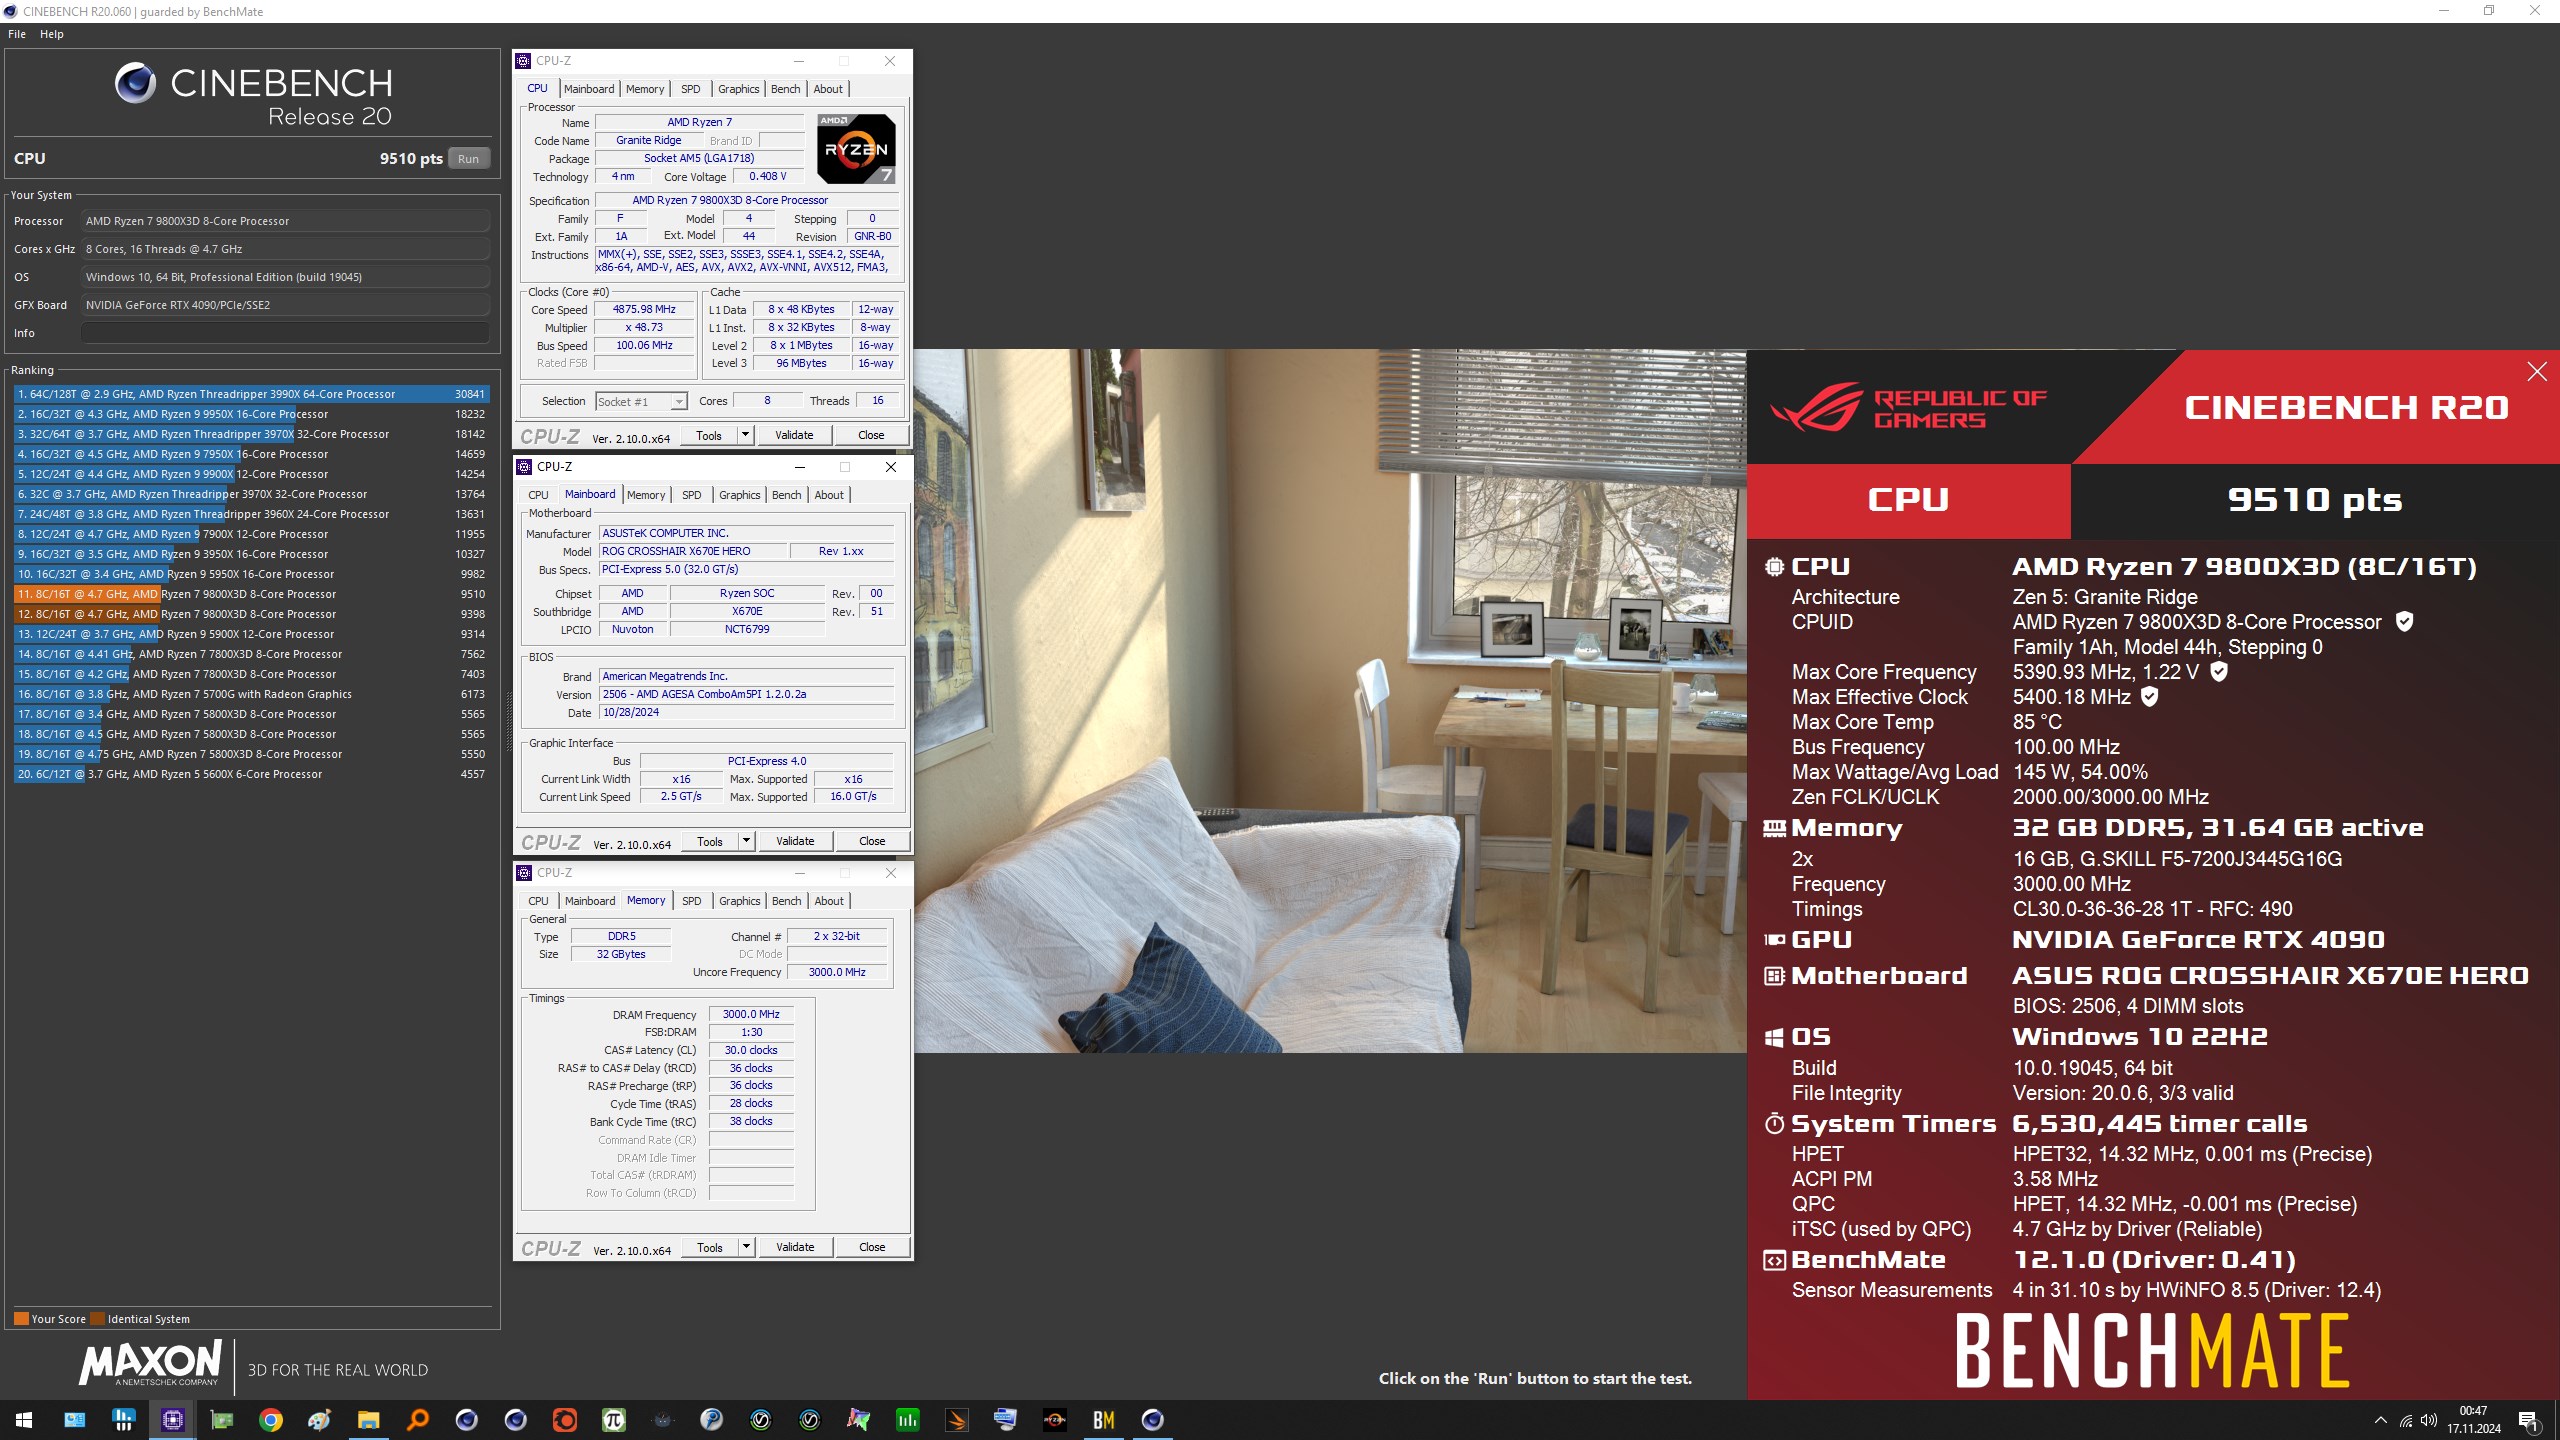Open Tools dropdown arrow in Memory tab window

click(x=746, y=1247)
